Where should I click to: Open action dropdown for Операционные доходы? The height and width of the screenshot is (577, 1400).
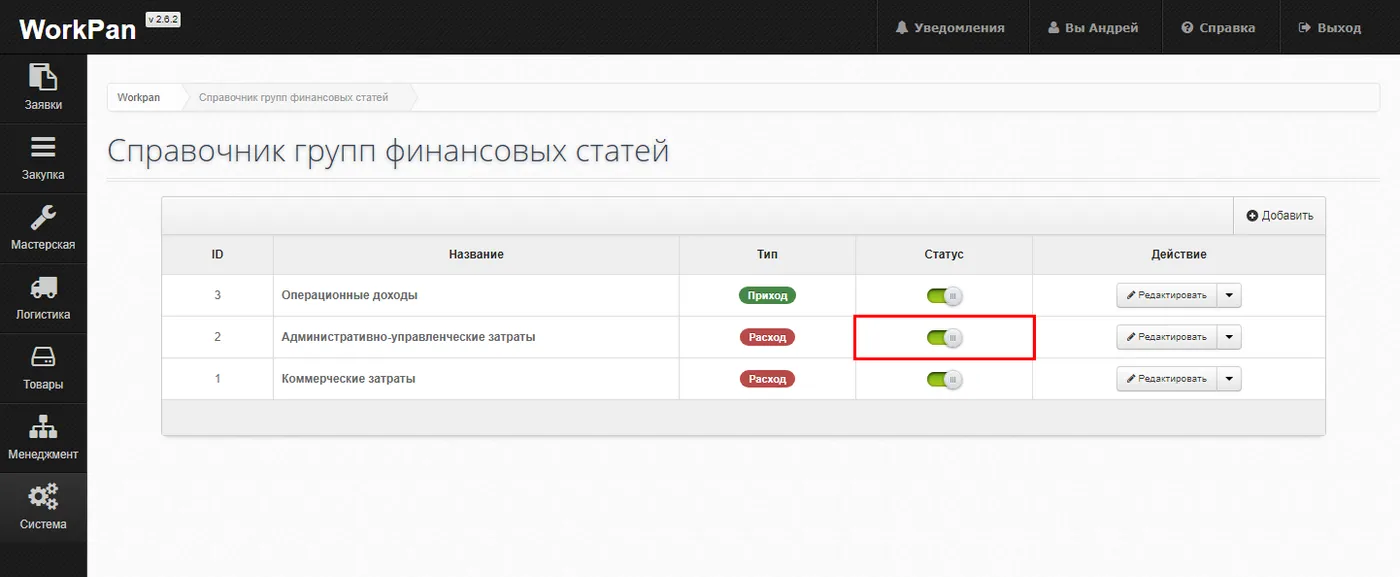click(x=1229, y=295)
